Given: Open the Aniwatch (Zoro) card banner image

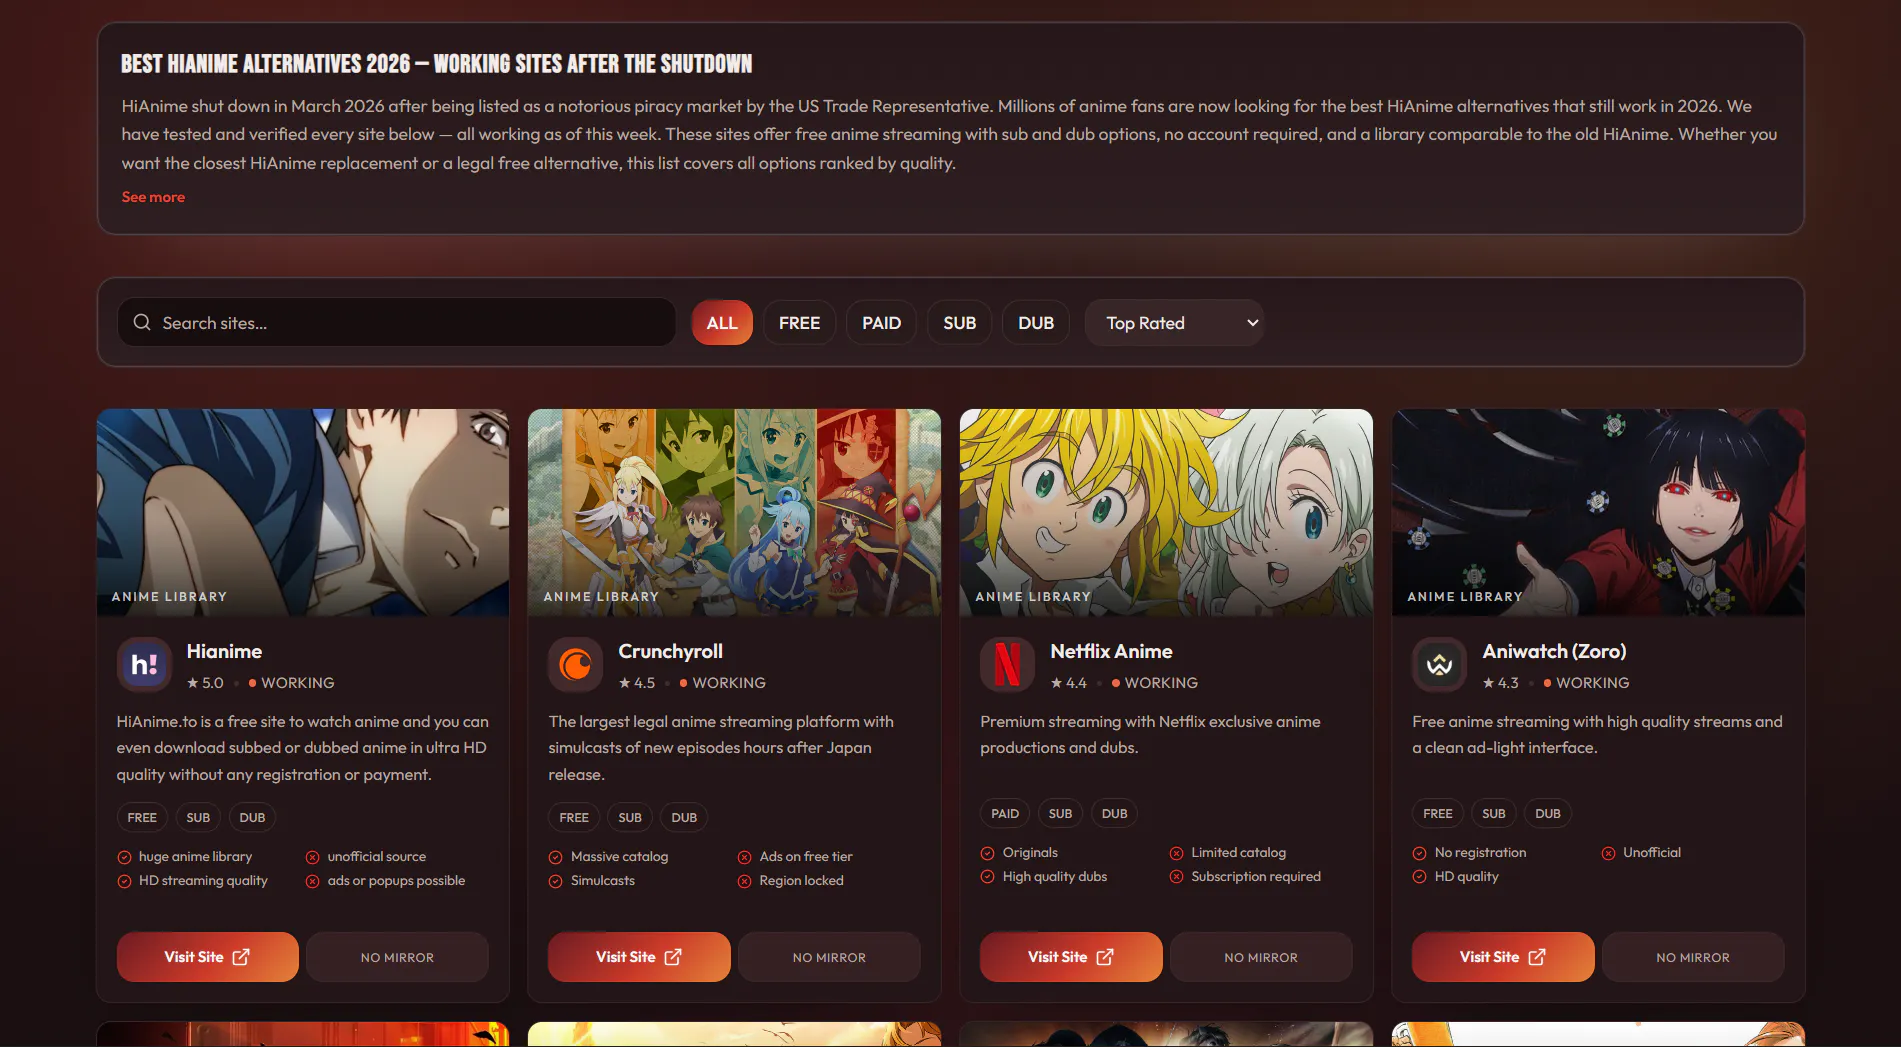Looking at the screenshot, I should pos(1598,512).
